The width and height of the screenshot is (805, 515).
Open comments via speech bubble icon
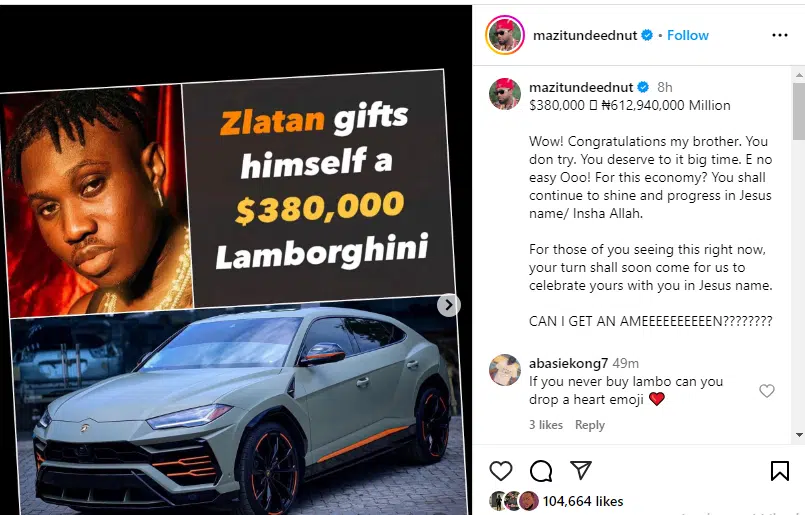pyautogui.click(x=541, y=471)
